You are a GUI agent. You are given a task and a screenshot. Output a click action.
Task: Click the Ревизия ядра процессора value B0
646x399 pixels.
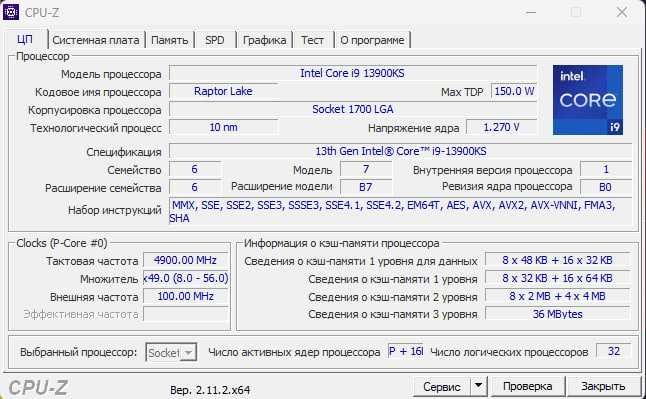point(606,187)
